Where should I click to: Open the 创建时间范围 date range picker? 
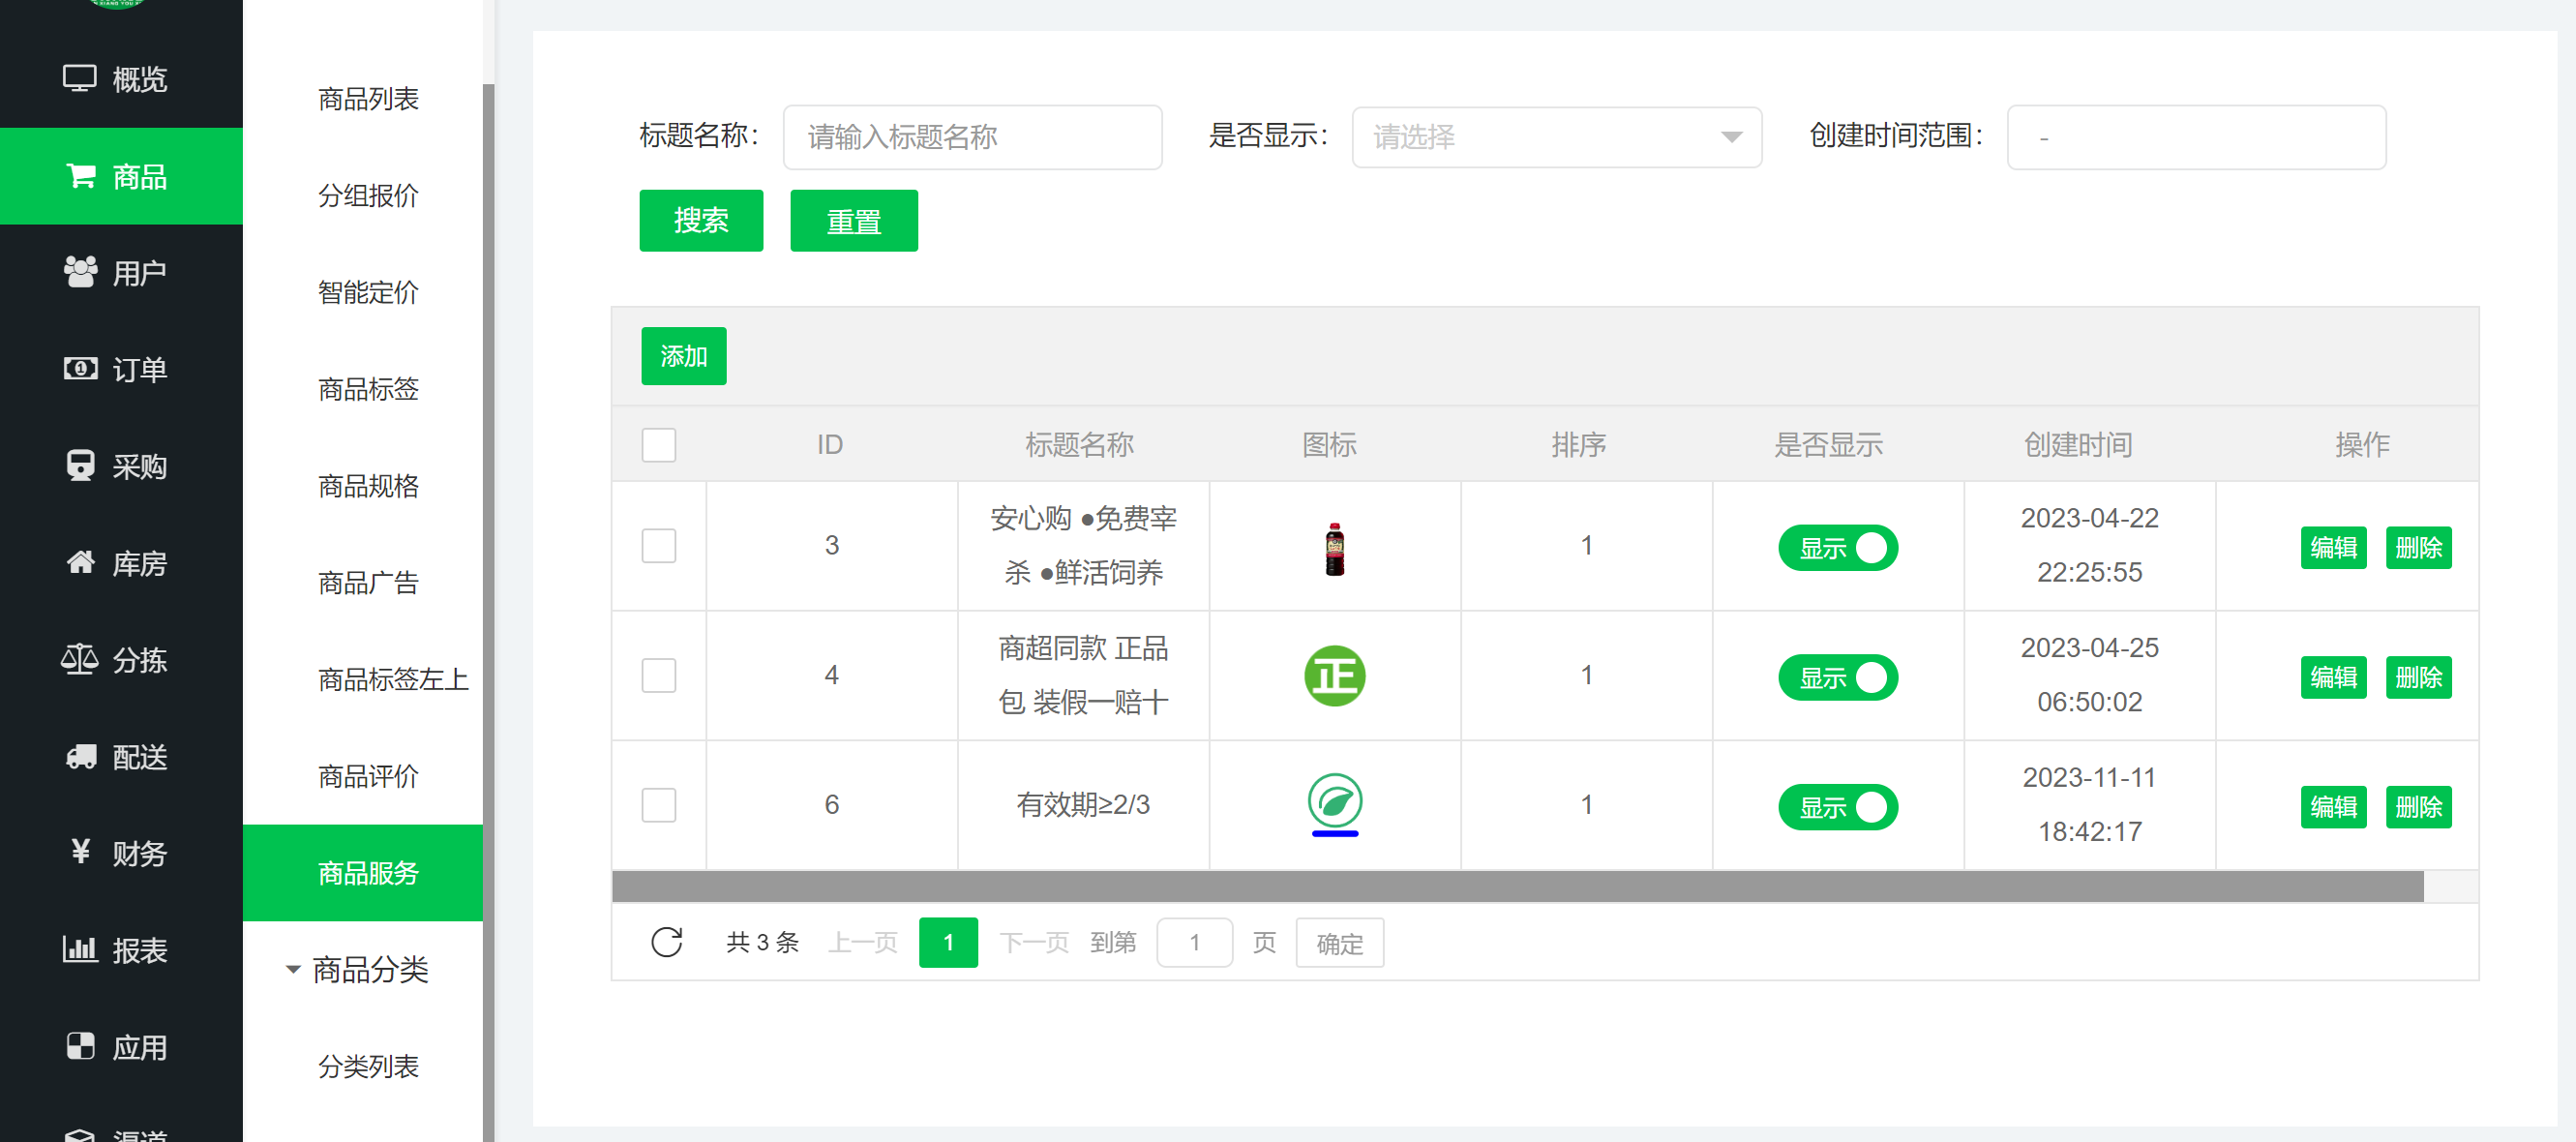pyautogui.click(x=2195, y=137)
